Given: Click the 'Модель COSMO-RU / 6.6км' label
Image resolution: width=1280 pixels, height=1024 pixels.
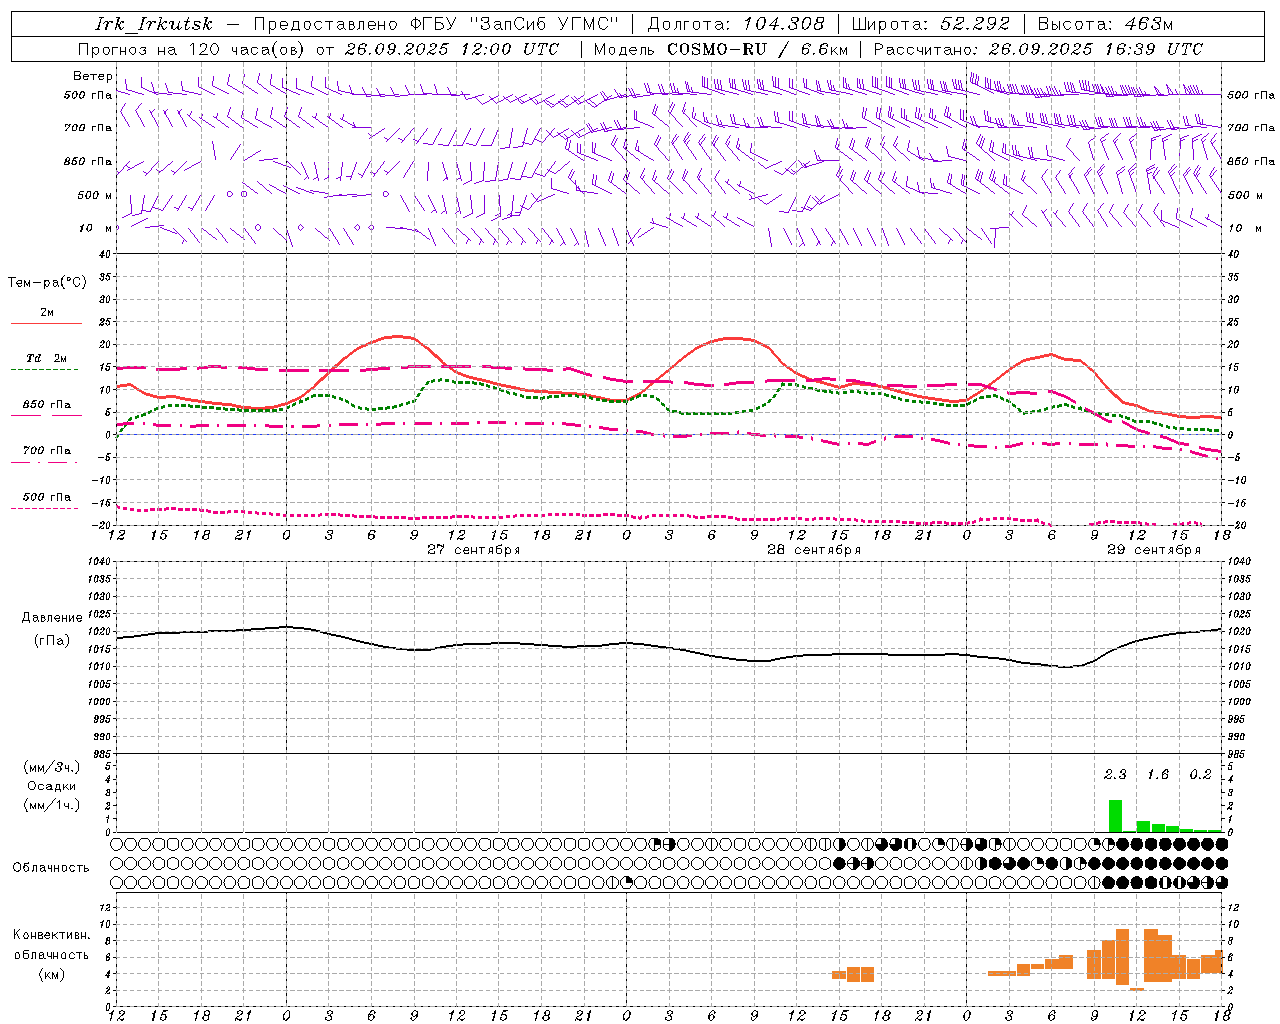Looking at the screenshot, I should click(x=721, y=49).
